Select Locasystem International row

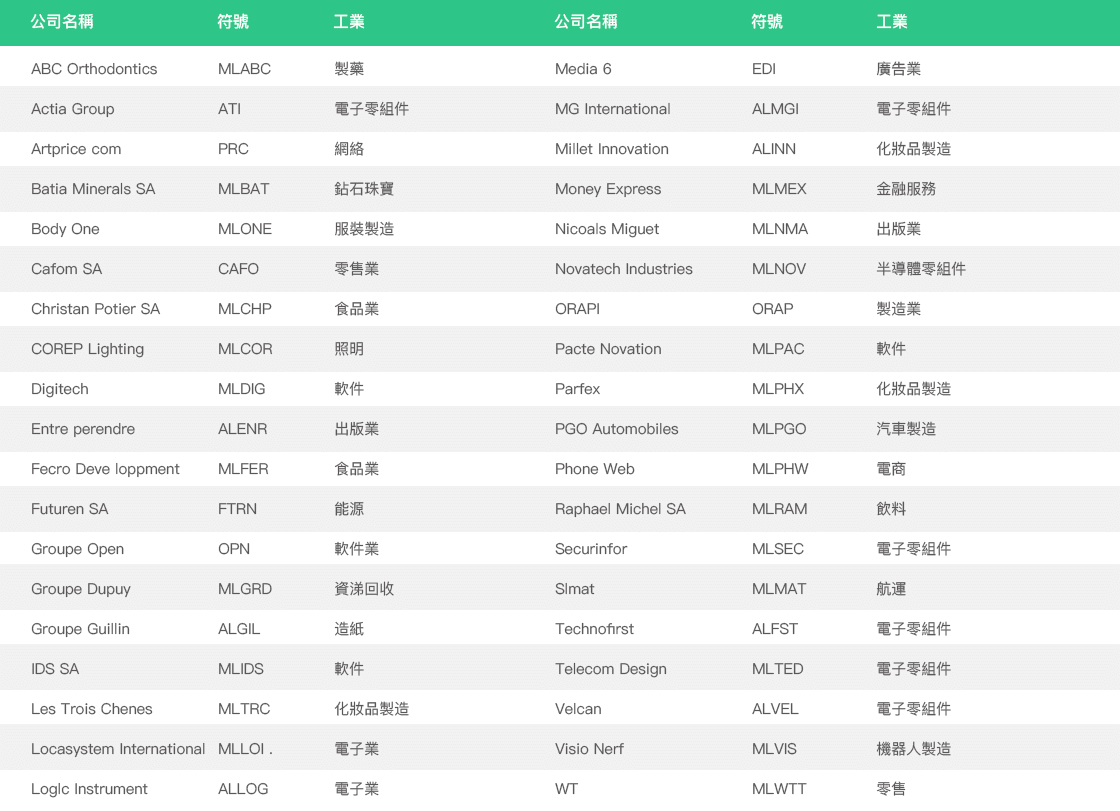[118, 749]
